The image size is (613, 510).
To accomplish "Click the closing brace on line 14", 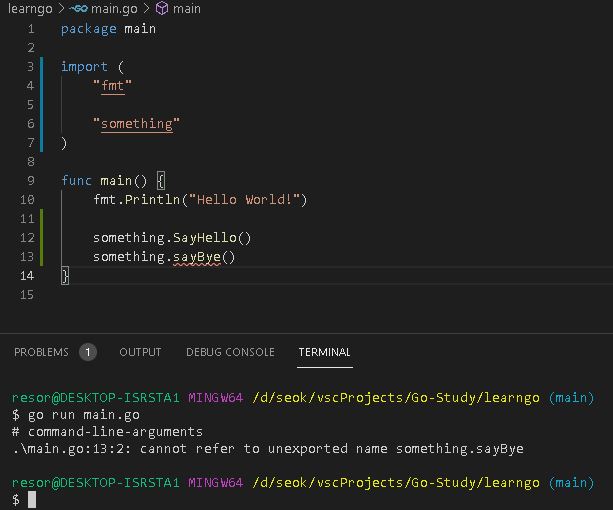I will point(65,276).
